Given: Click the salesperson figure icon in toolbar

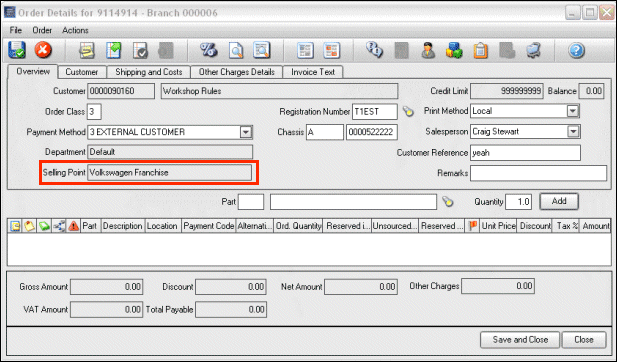Looking at the screenshot, I should pyautogui.click(x=428, y=51).
